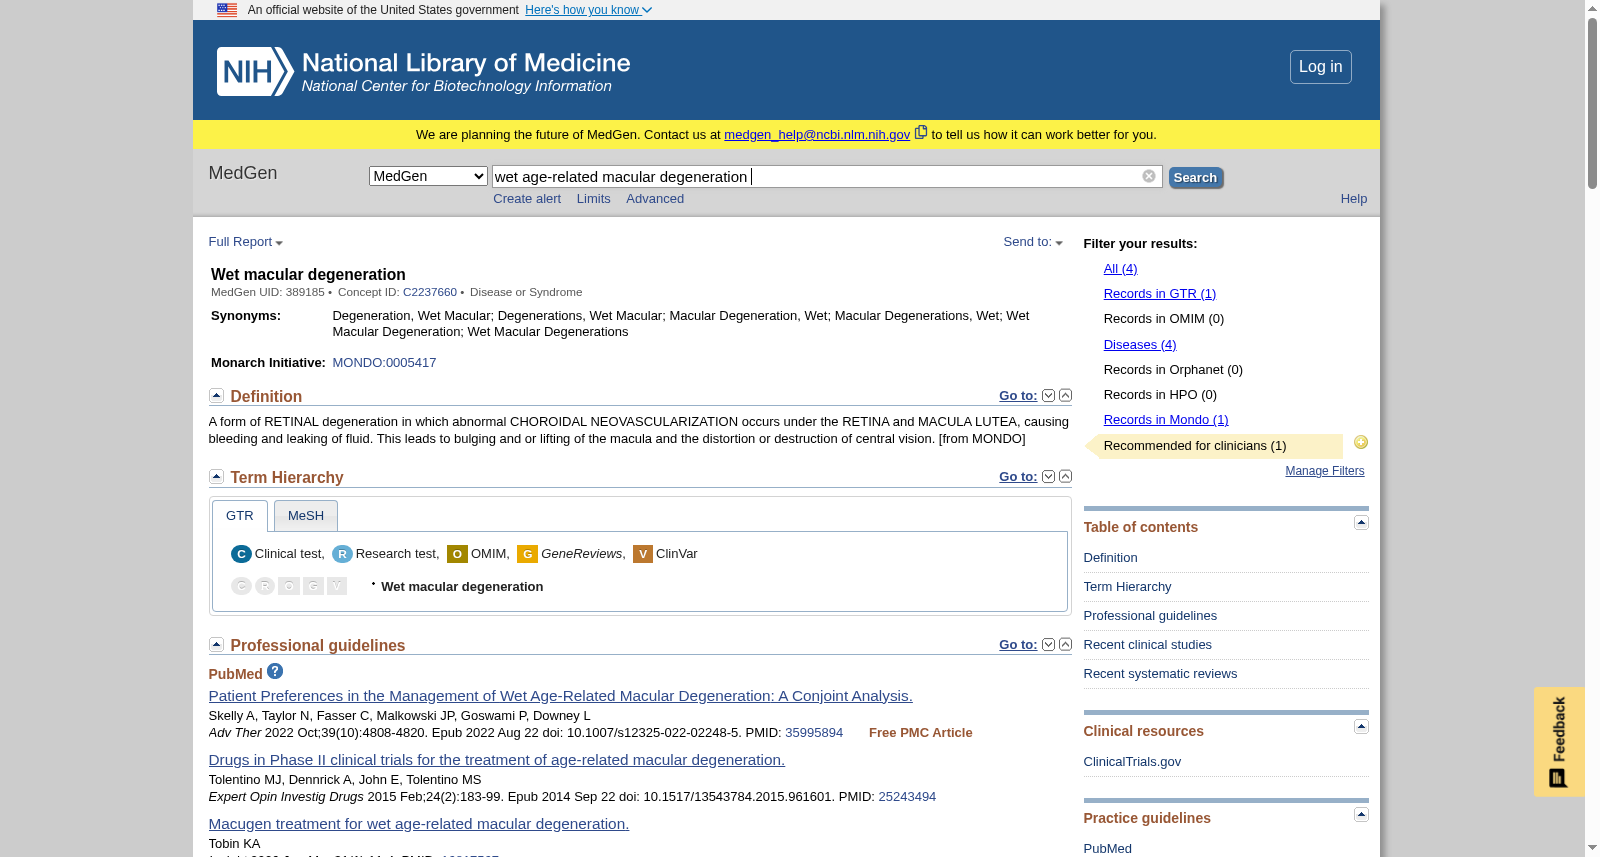This screenshot has width=1600, height=857.
Task: Filter by Records in Mondo (1)
Action: coord(1166,420)
